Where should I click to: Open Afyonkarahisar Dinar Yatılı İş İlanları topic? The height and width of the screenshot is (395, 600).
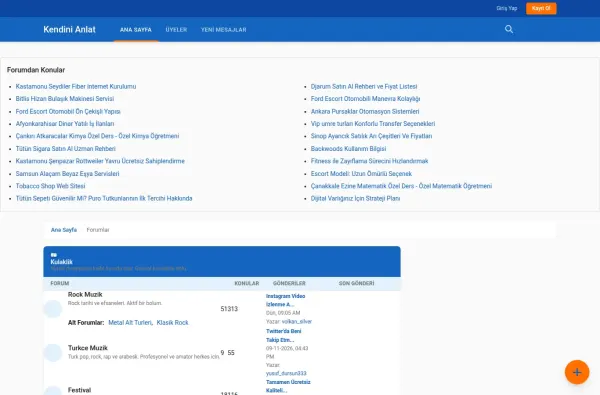pos(65,124)
